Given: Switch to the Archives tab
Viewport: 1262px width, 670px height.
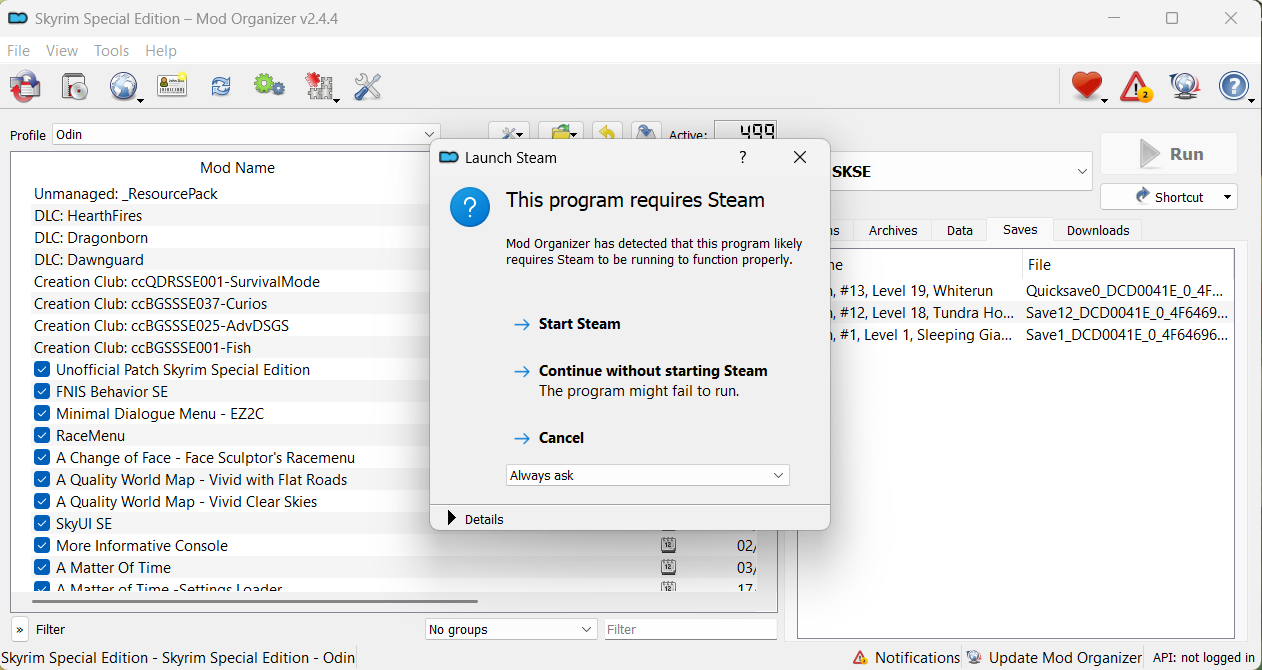Looking at the screenshot, I should pos(893,230).
